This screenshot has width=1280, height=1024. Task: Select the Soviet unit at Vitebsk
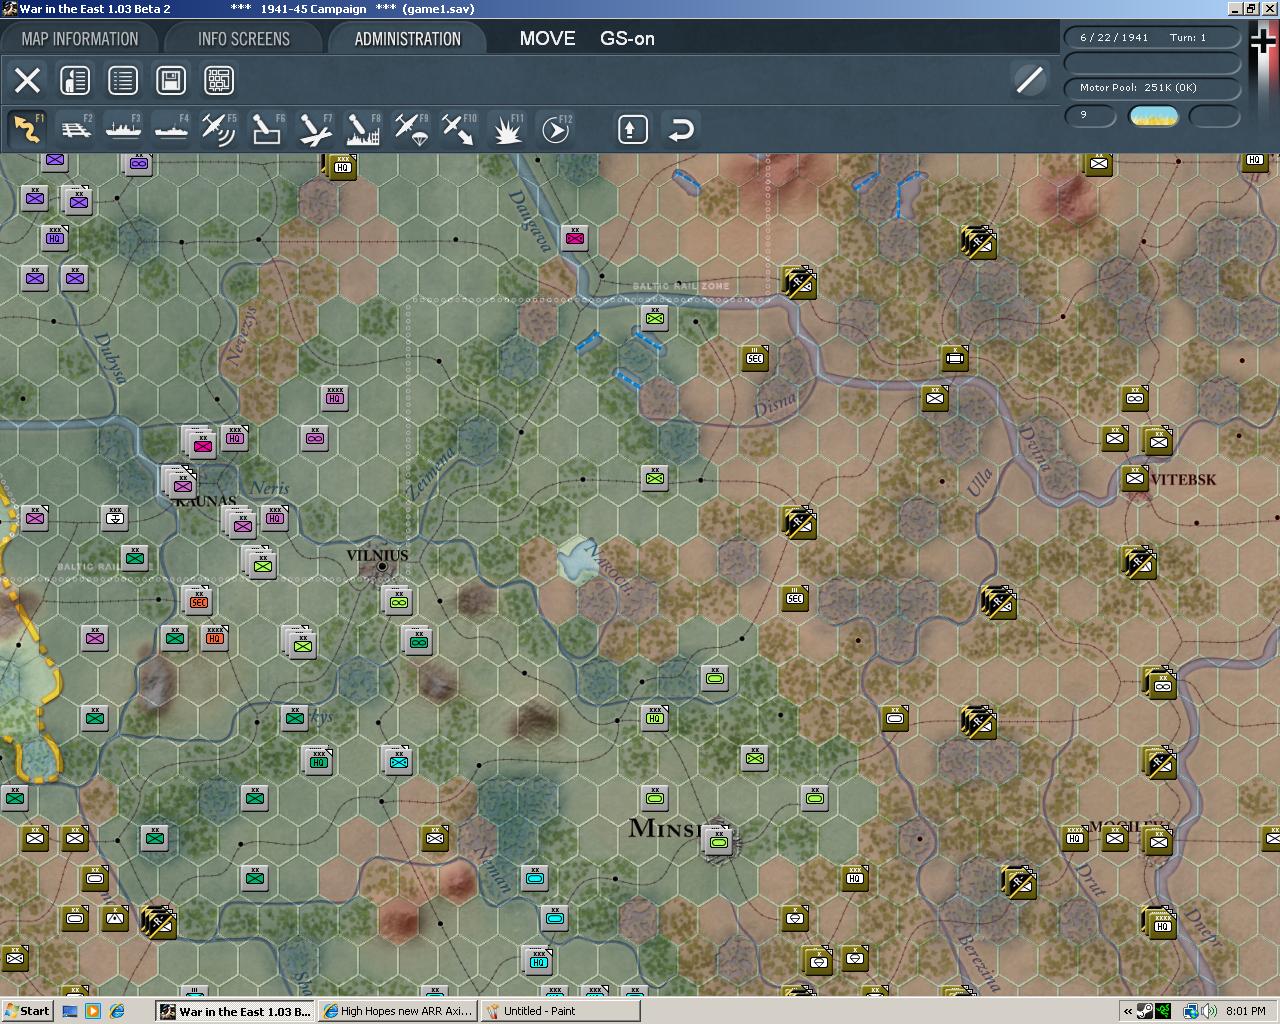point(1135,478)
